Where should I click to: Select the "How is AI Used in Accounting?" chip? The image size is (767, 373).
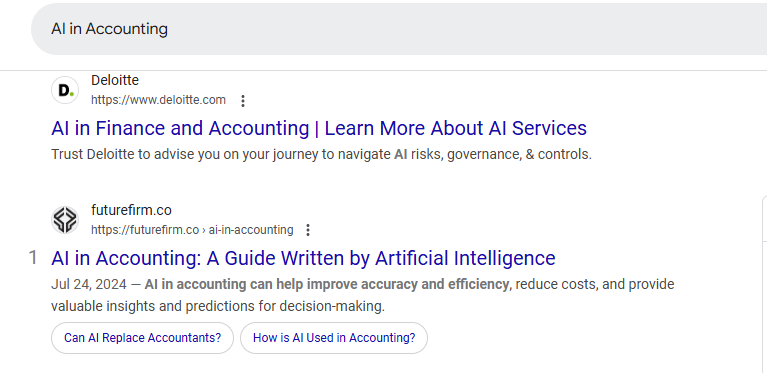(x=334, y=338)
